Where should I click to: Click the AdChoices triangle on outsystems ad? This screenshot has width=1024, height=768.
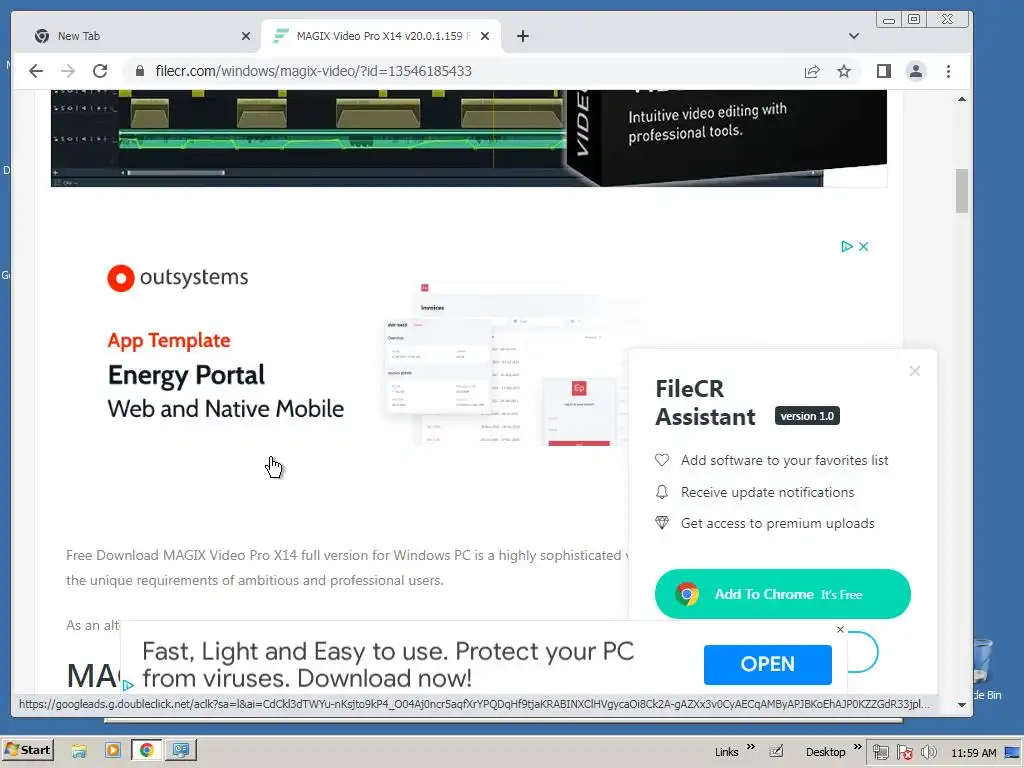pos(846,246)
